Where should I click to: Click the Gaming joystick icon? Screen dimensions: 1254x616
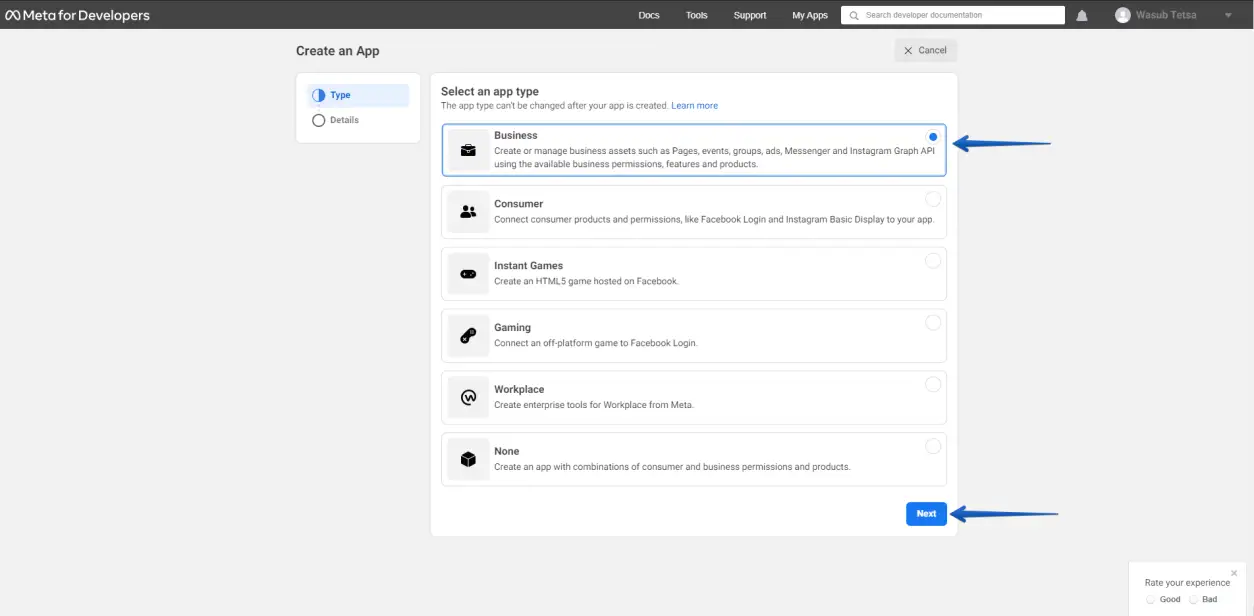click(468, 336)
